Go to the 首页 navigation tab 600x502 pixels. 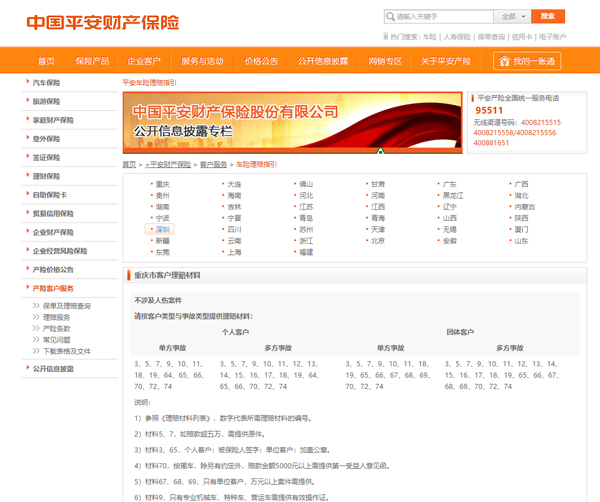click(x=46, y=61)
